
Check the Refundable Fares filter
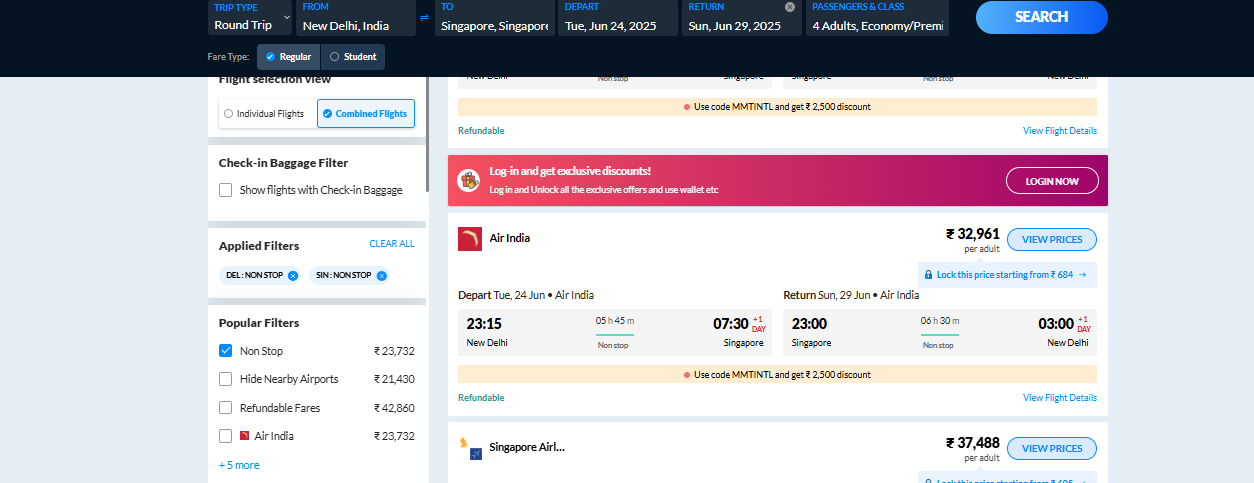pyautogui.click(x=226, y=408)
